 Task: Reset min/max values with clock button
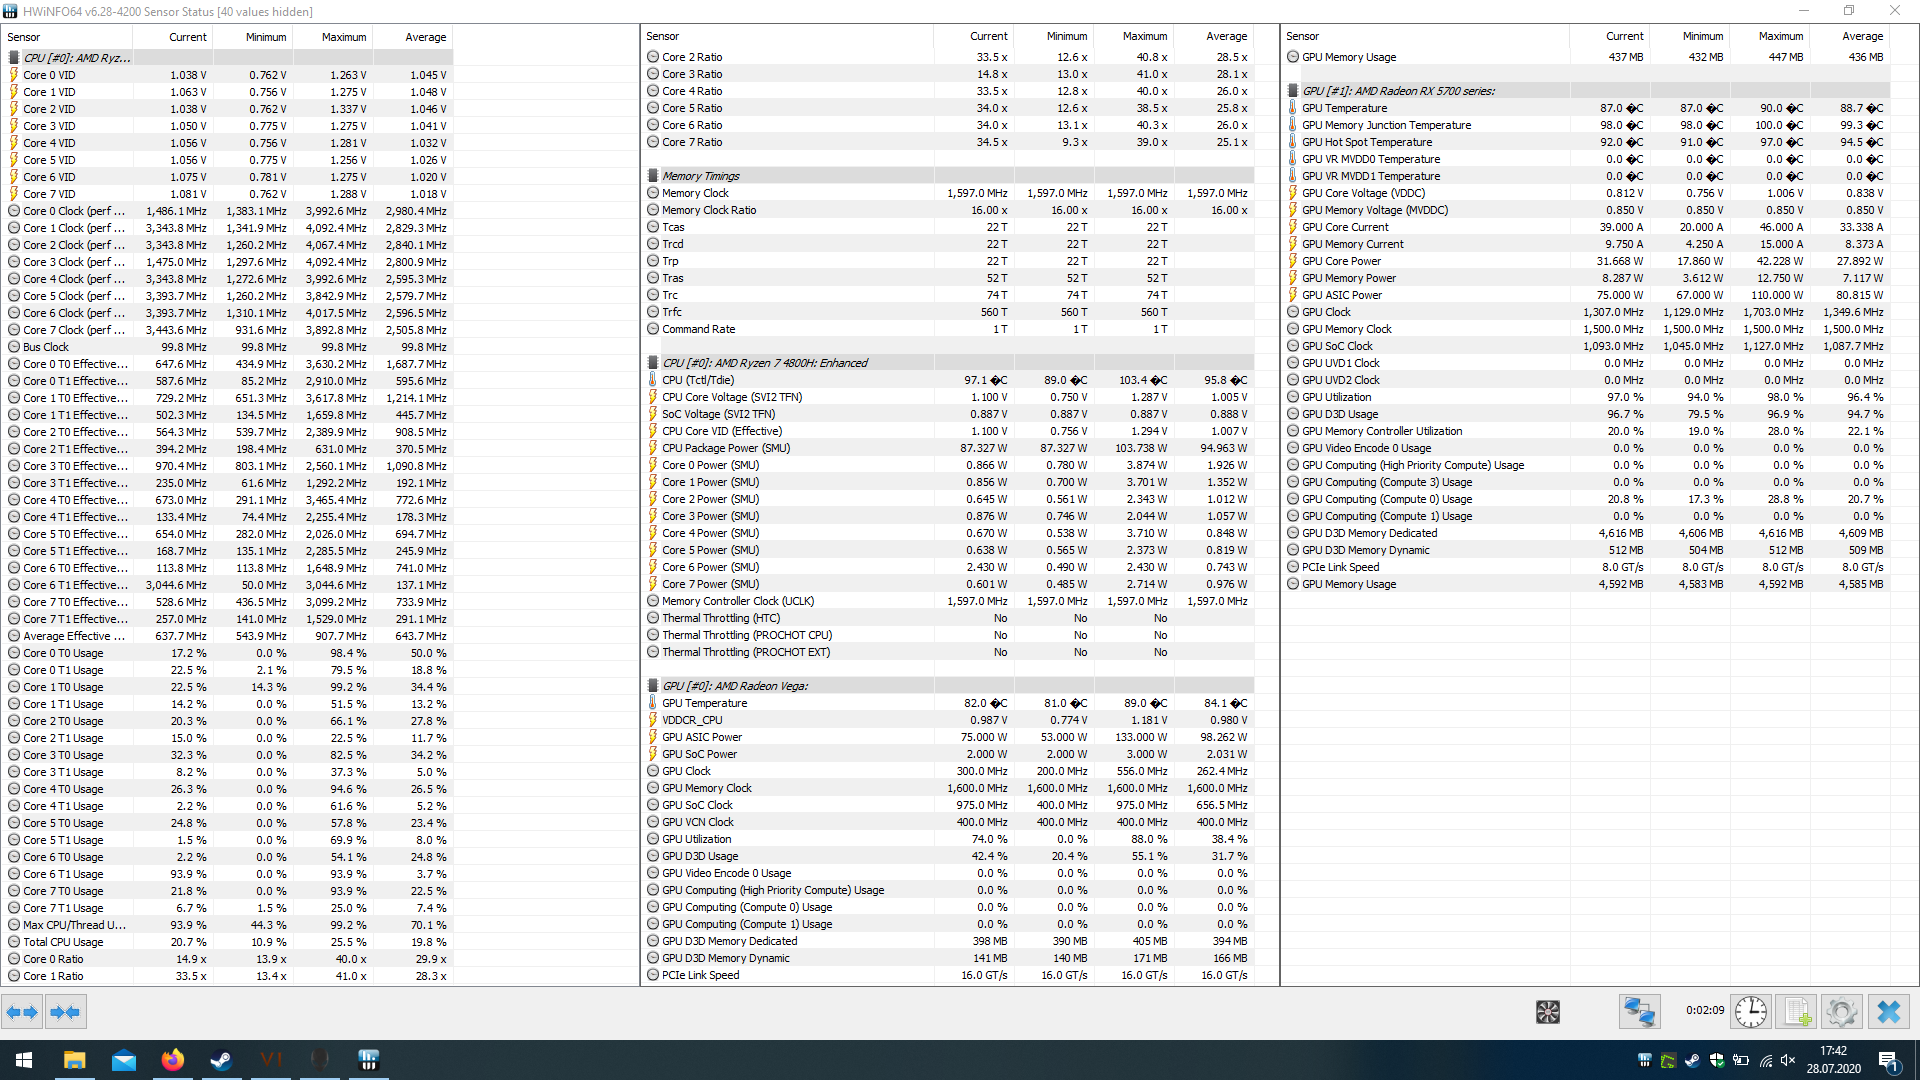(x=1750, y=1012)
